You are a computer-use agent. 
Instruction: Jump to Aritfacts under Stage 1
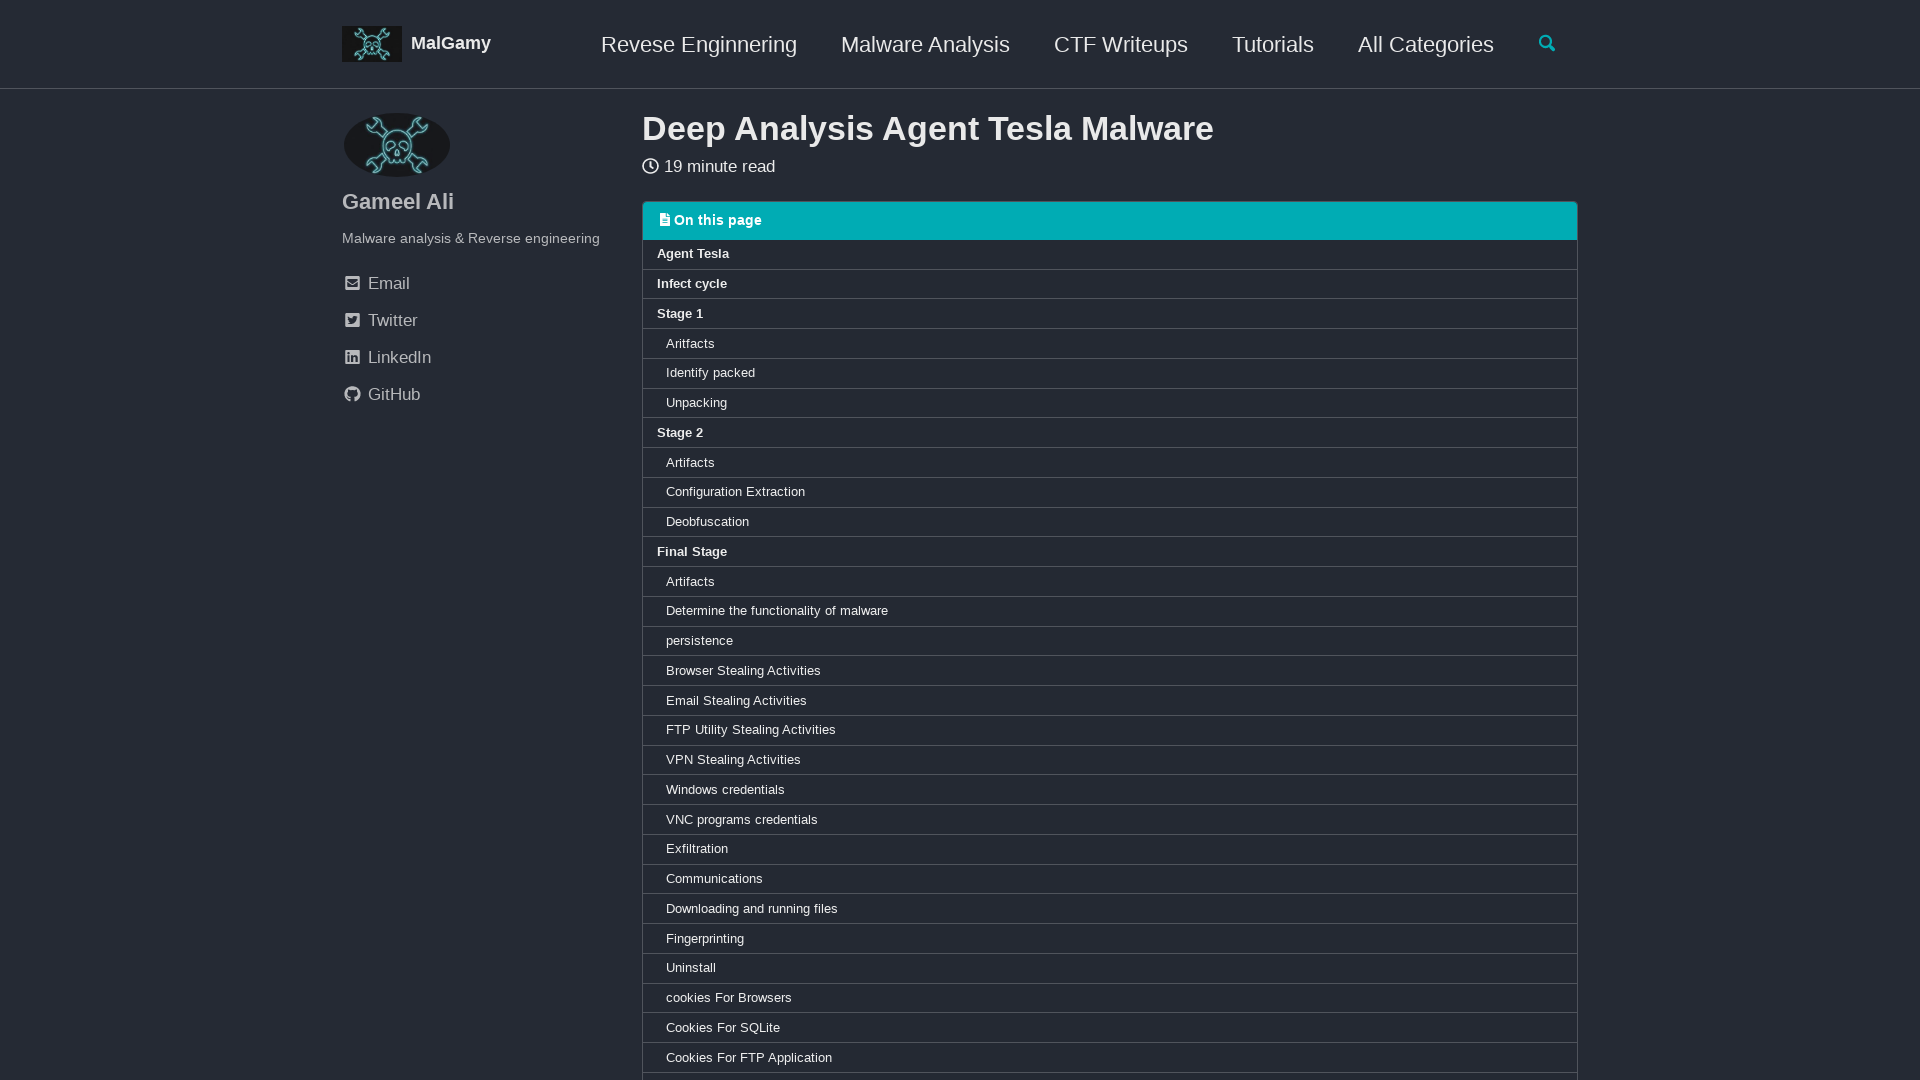click(1110, 344)
